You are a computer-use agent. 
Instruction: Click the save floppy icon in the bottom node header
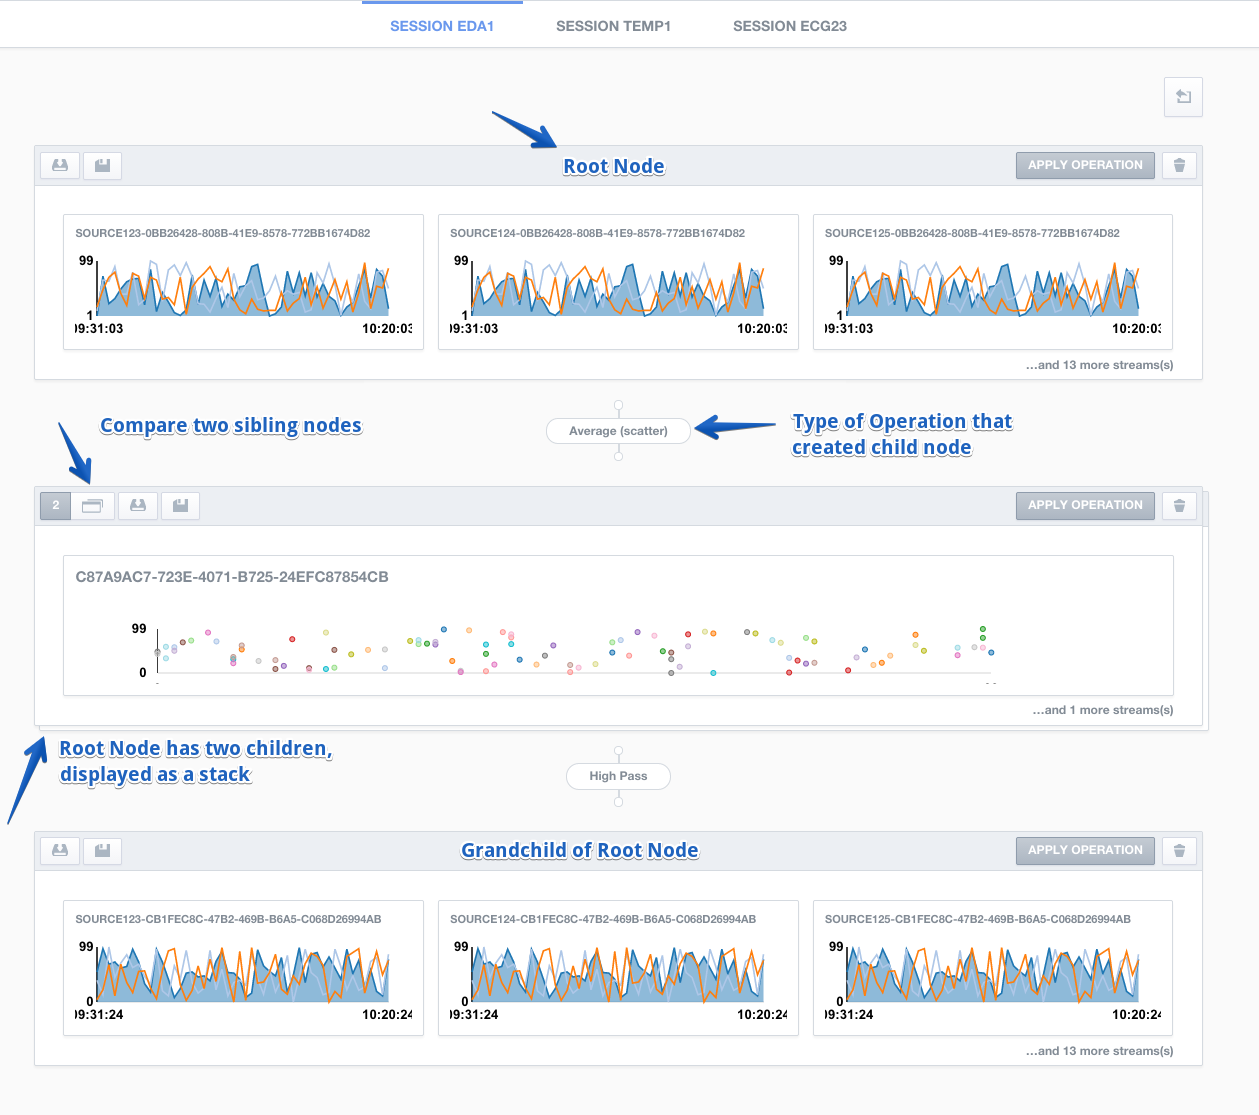click(x=102, y=851)
